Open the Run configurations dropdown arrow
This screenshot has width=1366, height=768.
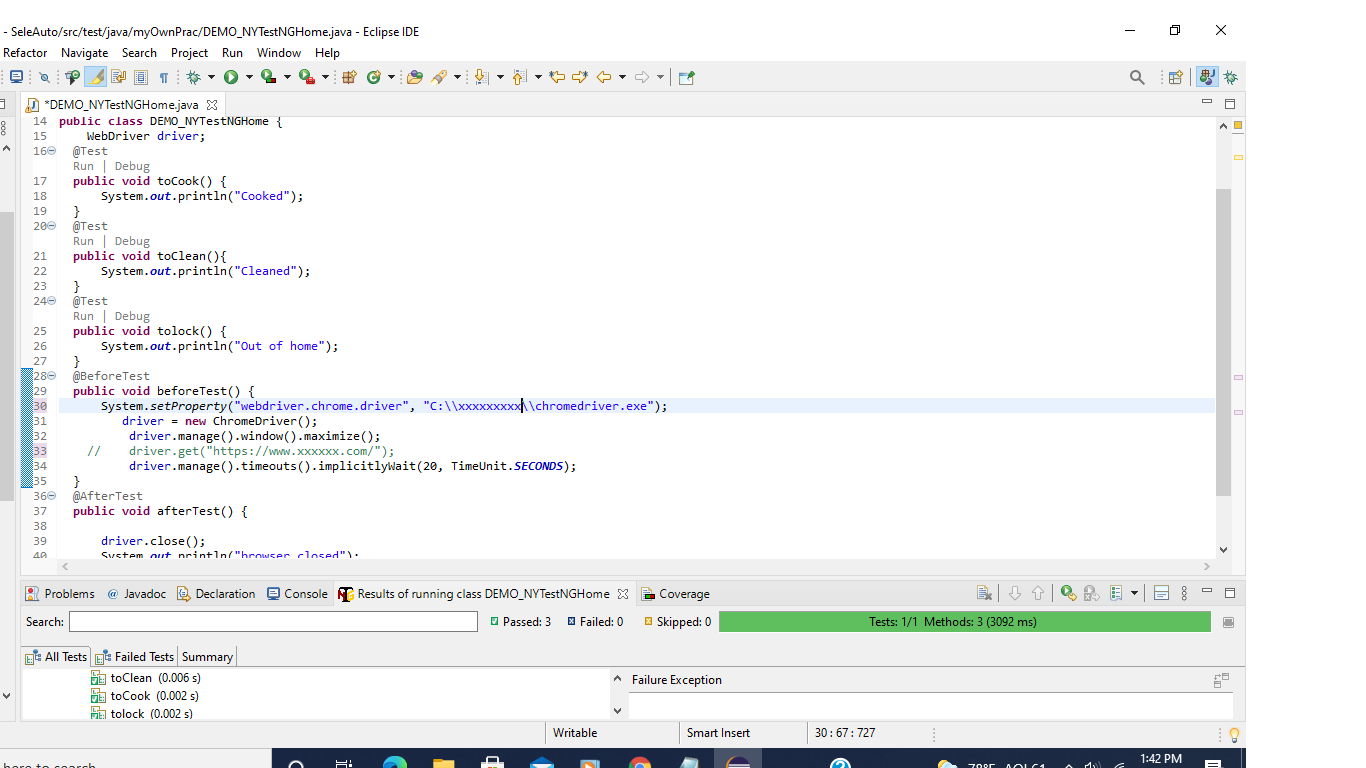click(x=249, y=76)
